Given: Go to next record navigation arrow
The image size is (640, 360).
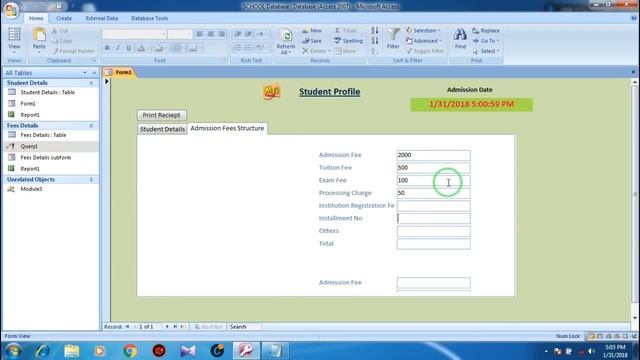Looking at the screenshot, I should (167, 327).
